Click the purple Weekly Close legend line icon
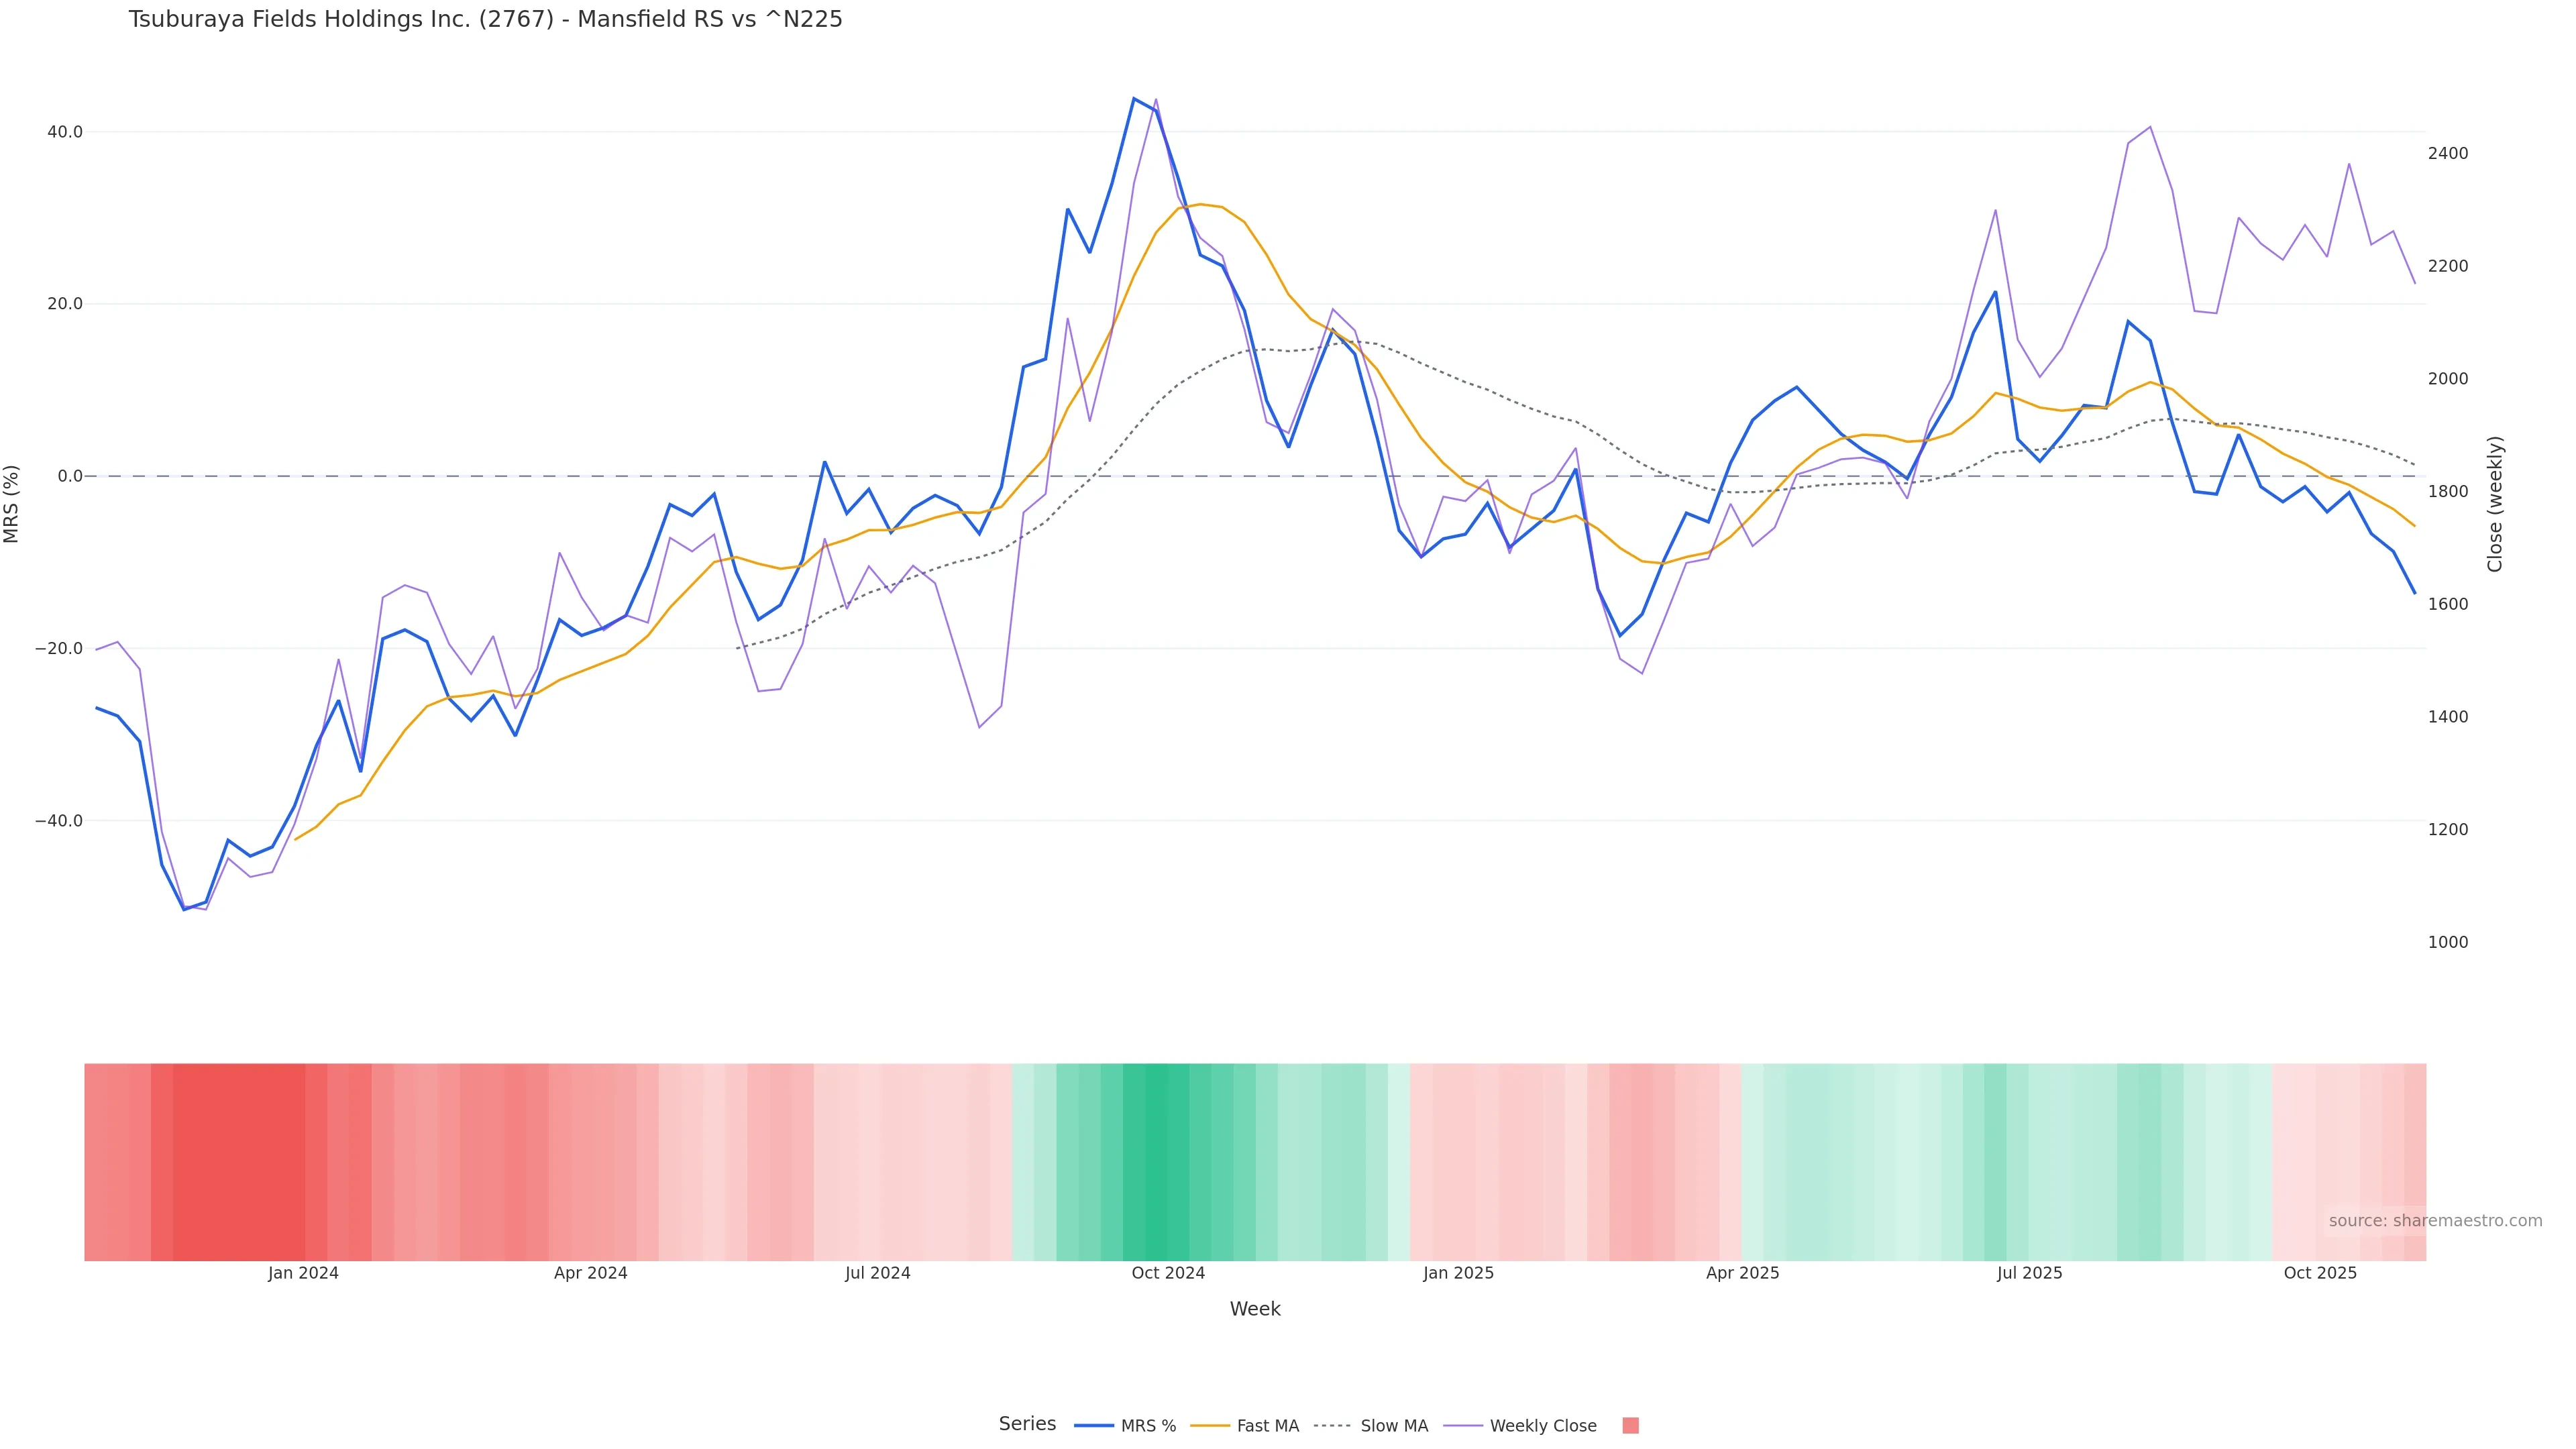 tap(1463, 1426)
